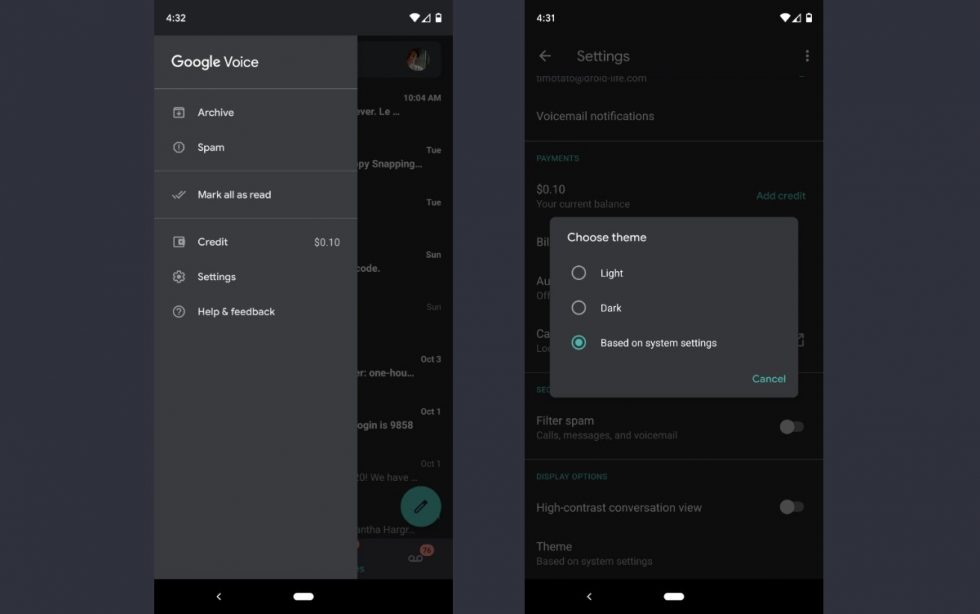980x614 pixels.
Task: Toggle High-contrast conversation view switch
Action: click(x=791, y=507)
